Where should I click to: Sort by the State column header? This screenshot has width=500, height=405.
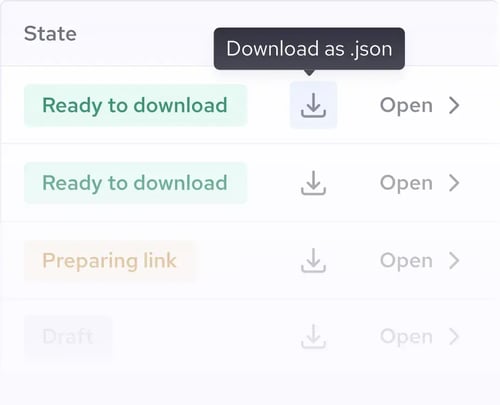click(x=50, y=34)
